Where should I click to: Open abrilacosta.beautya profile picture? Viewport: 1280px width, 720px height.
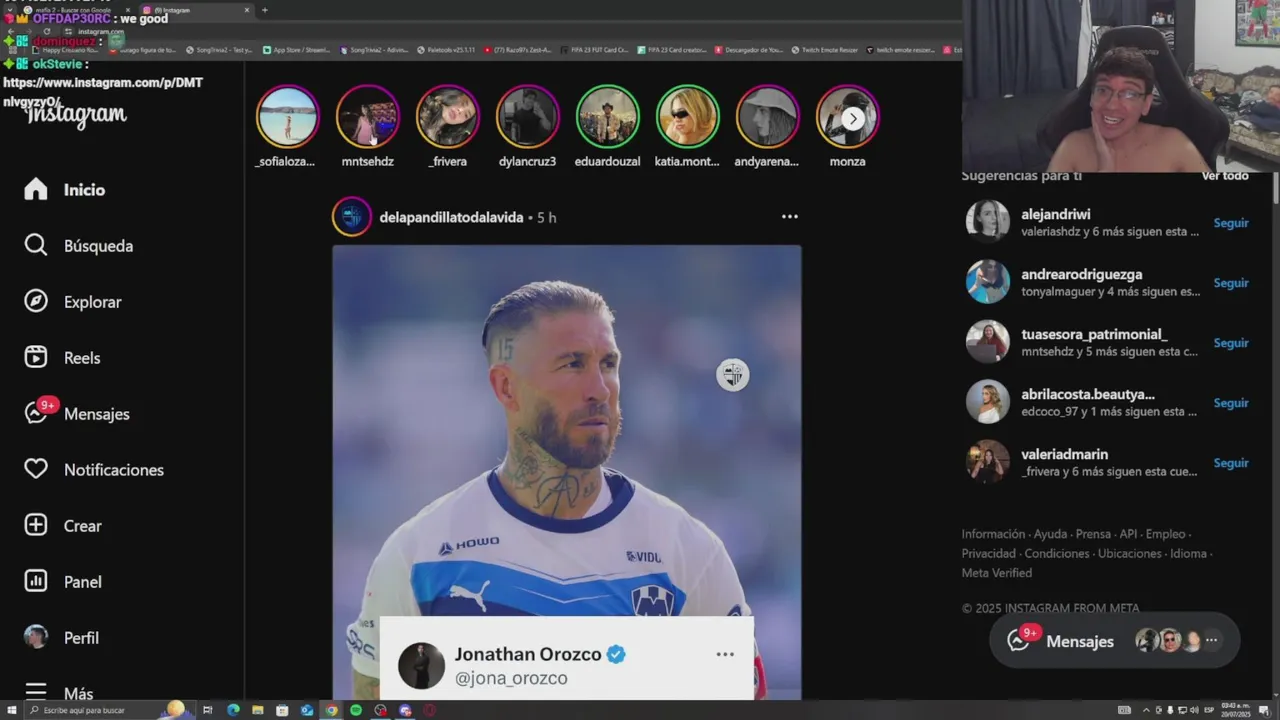tap(987, 402)
